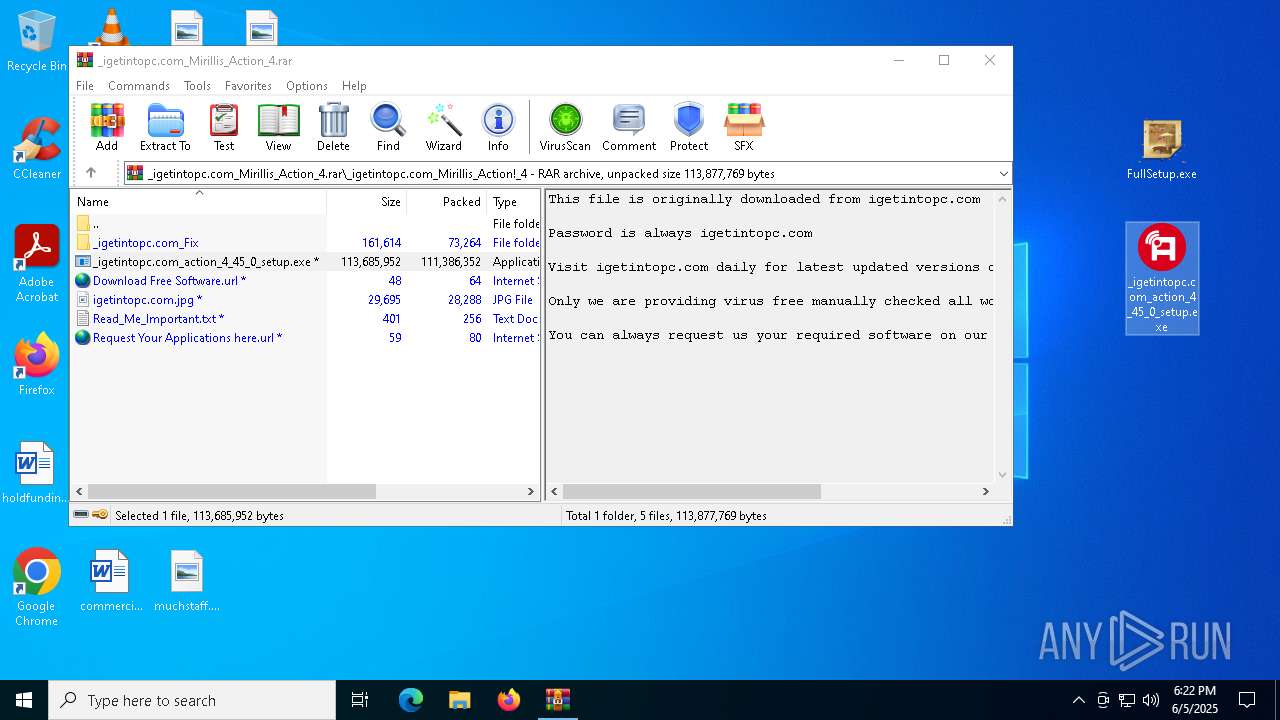Select the Adobe Acrobat desktop icon
This screenshot has height=720, width=1280.
(37, 263)
